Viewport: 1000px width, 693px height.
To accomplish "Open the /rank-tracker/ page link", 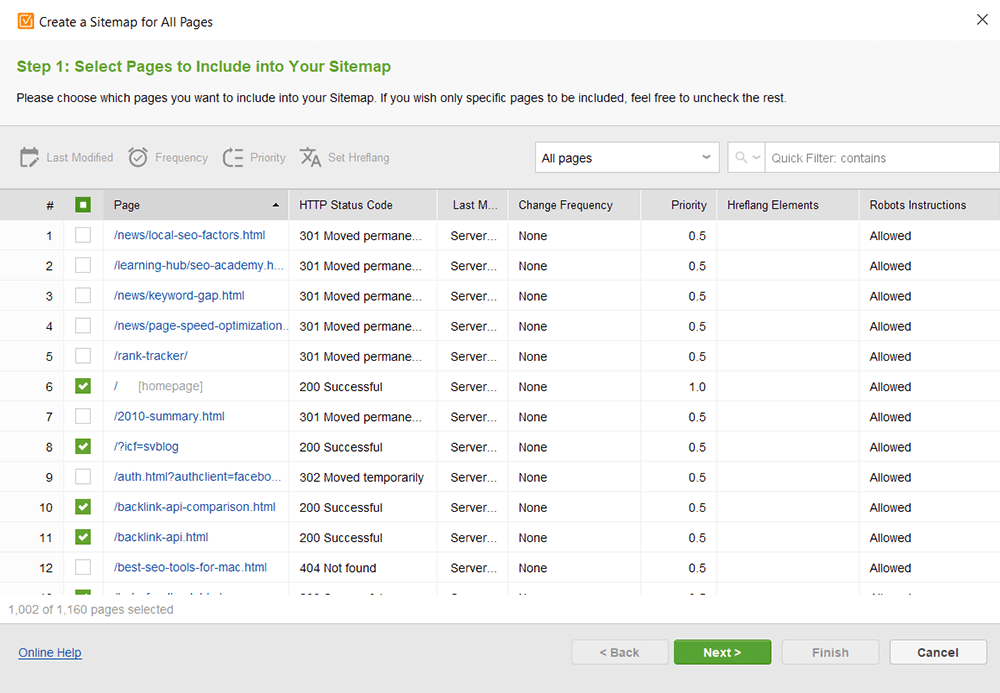I will click(151, 356).
